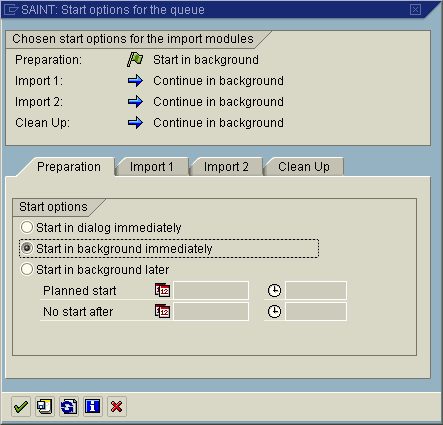
Task: Open calendar icon for Planned start date
Action: [x=162, y=290]
